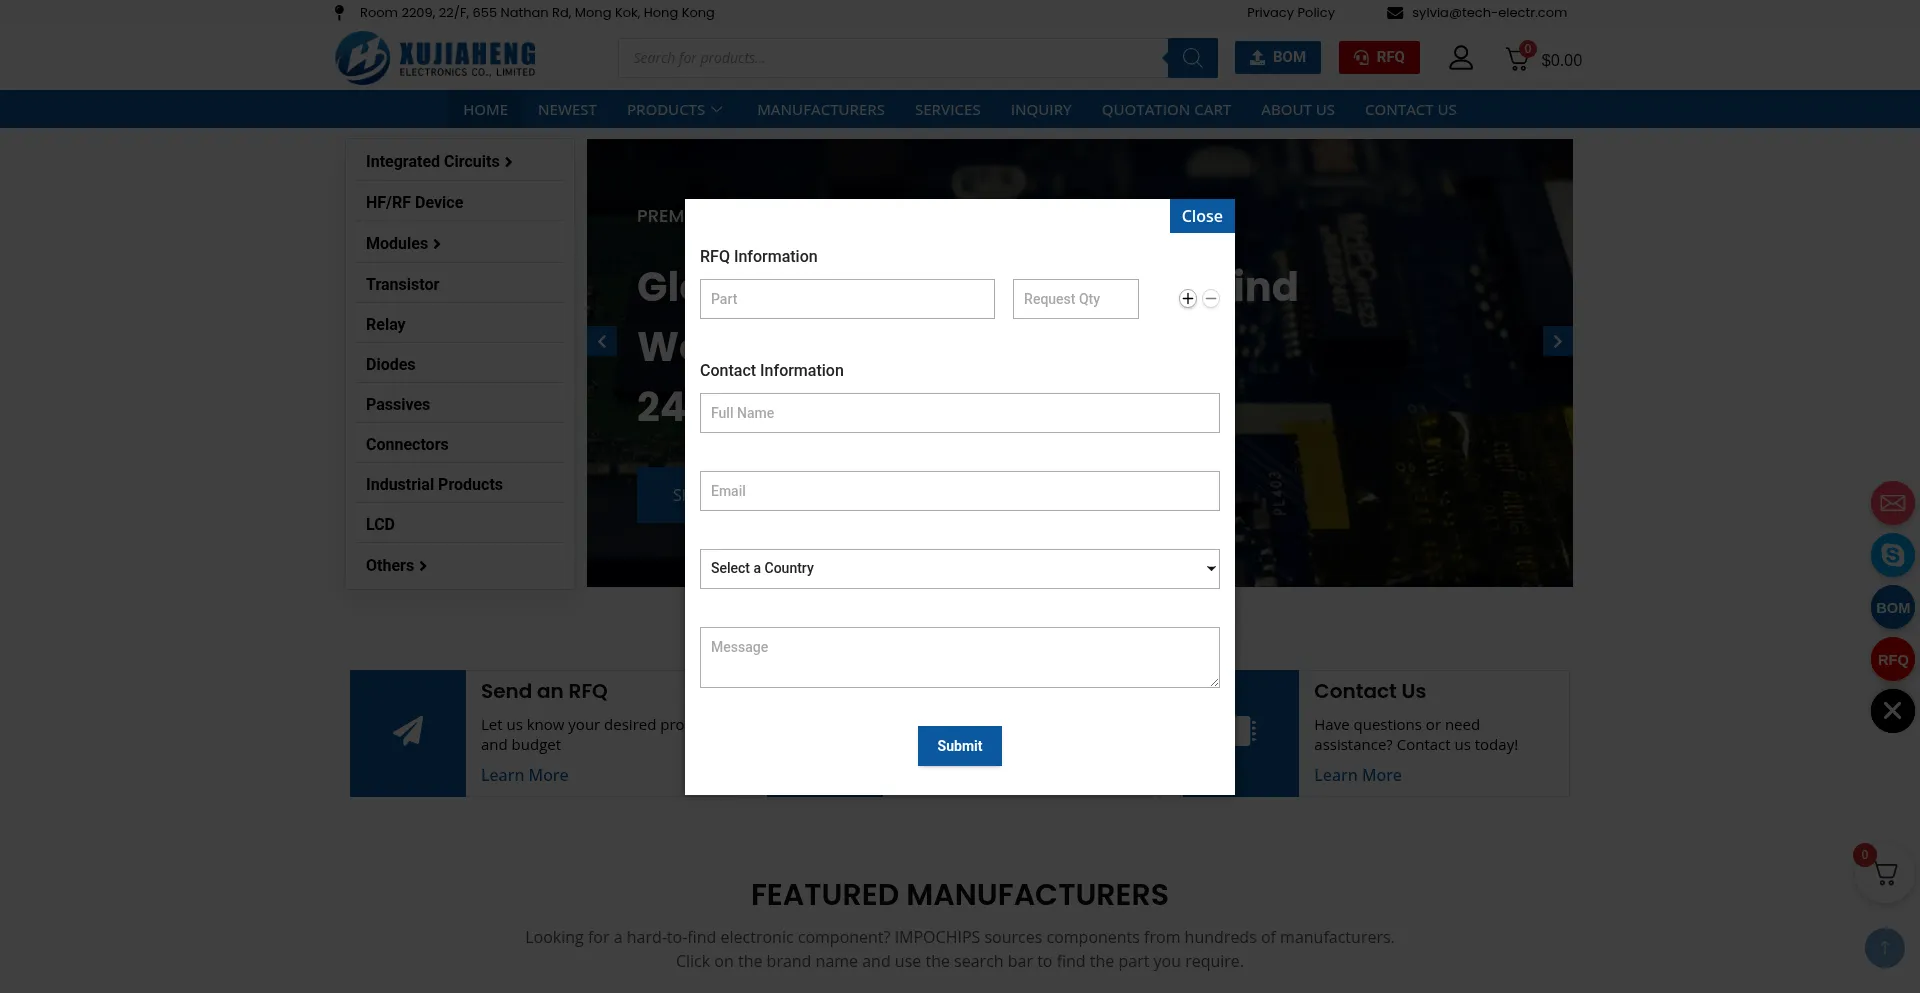This screenshot has height=993, width=1920.
Task: Click the floating blue BOM circle
Action: click(1892, 608)
